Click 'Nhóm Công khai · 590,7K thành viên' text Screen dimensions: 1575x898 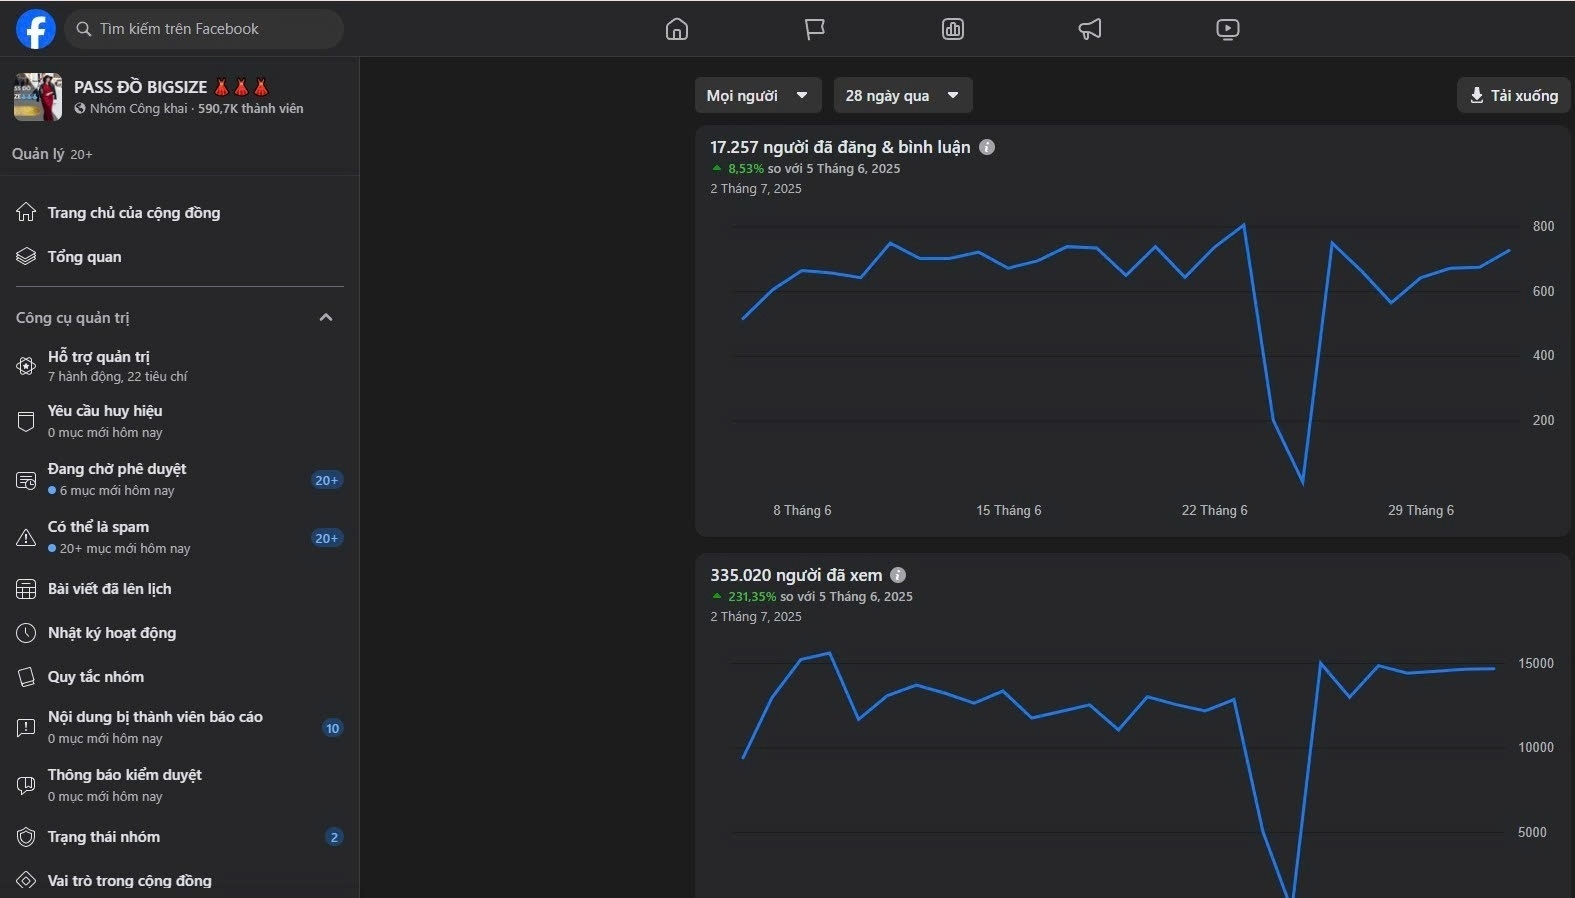197,109
